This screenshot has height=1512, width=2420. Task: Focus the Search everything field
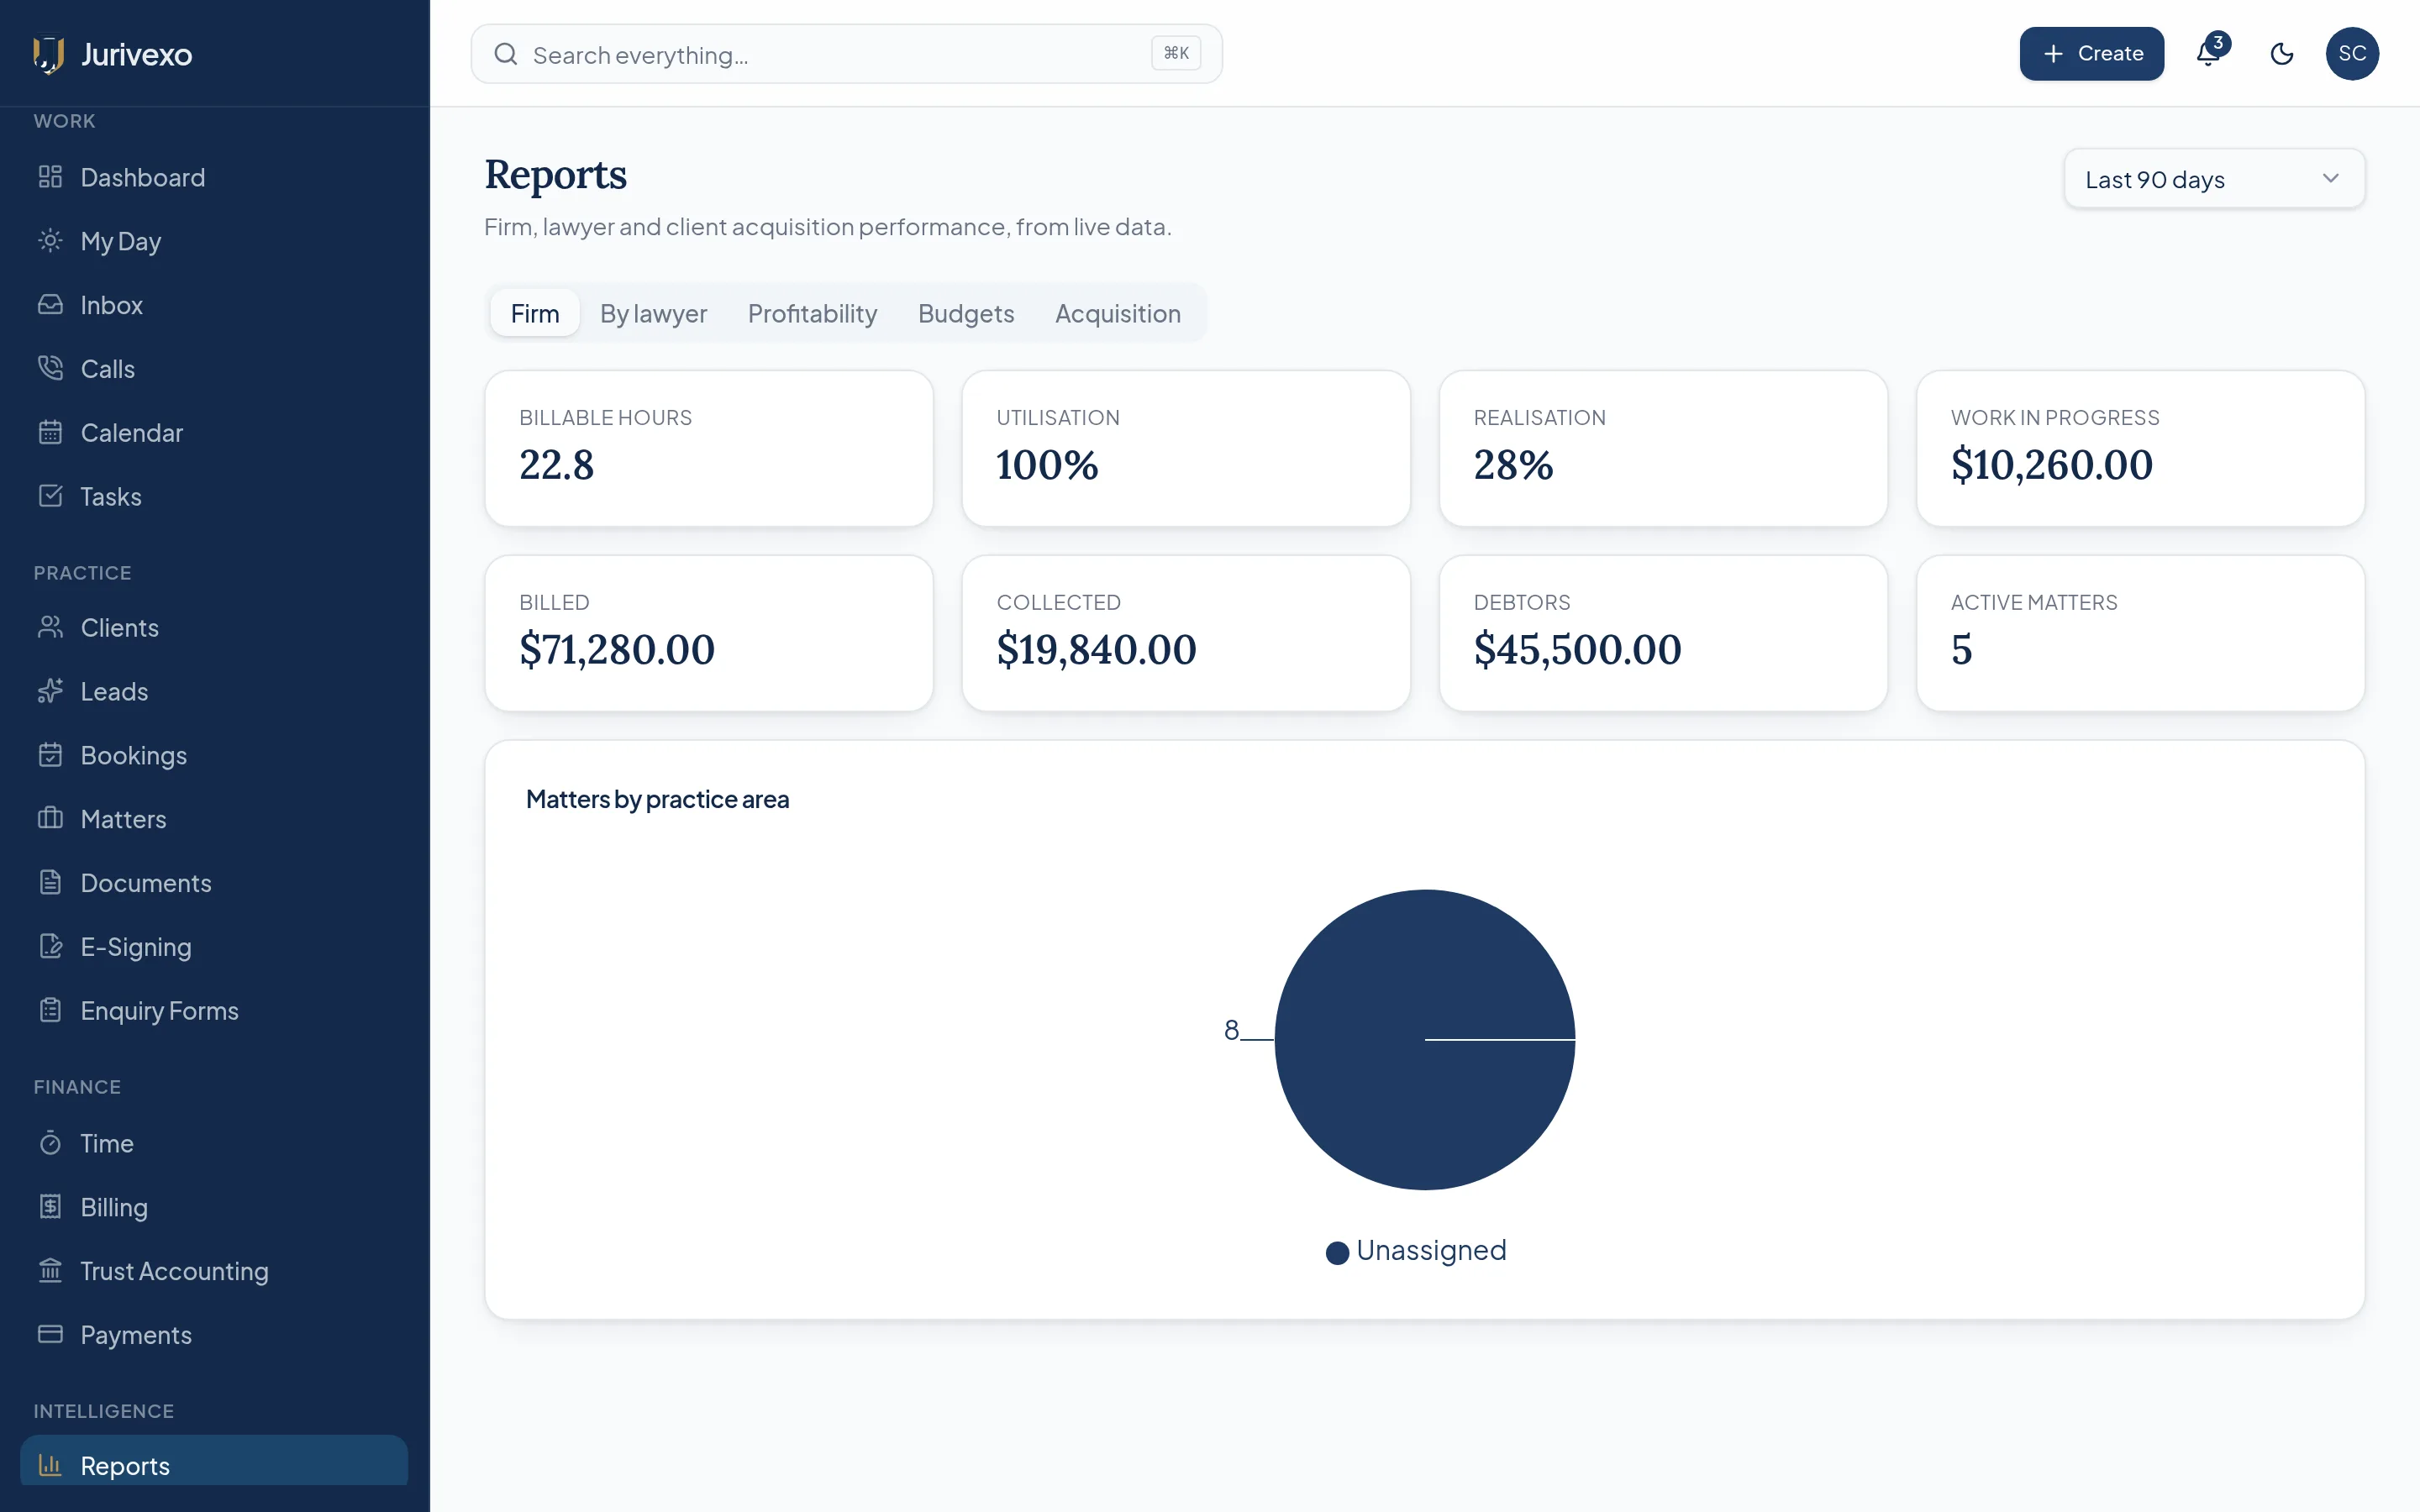[846, 54]
